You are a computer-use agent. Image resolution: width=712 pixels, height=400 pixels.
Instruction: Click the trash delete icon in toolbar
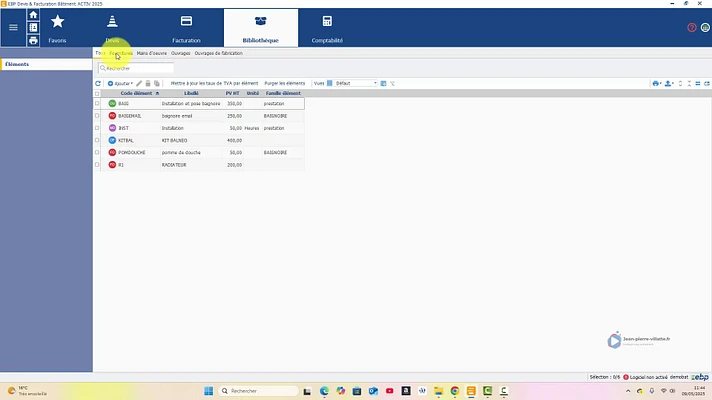pos(148,84)
